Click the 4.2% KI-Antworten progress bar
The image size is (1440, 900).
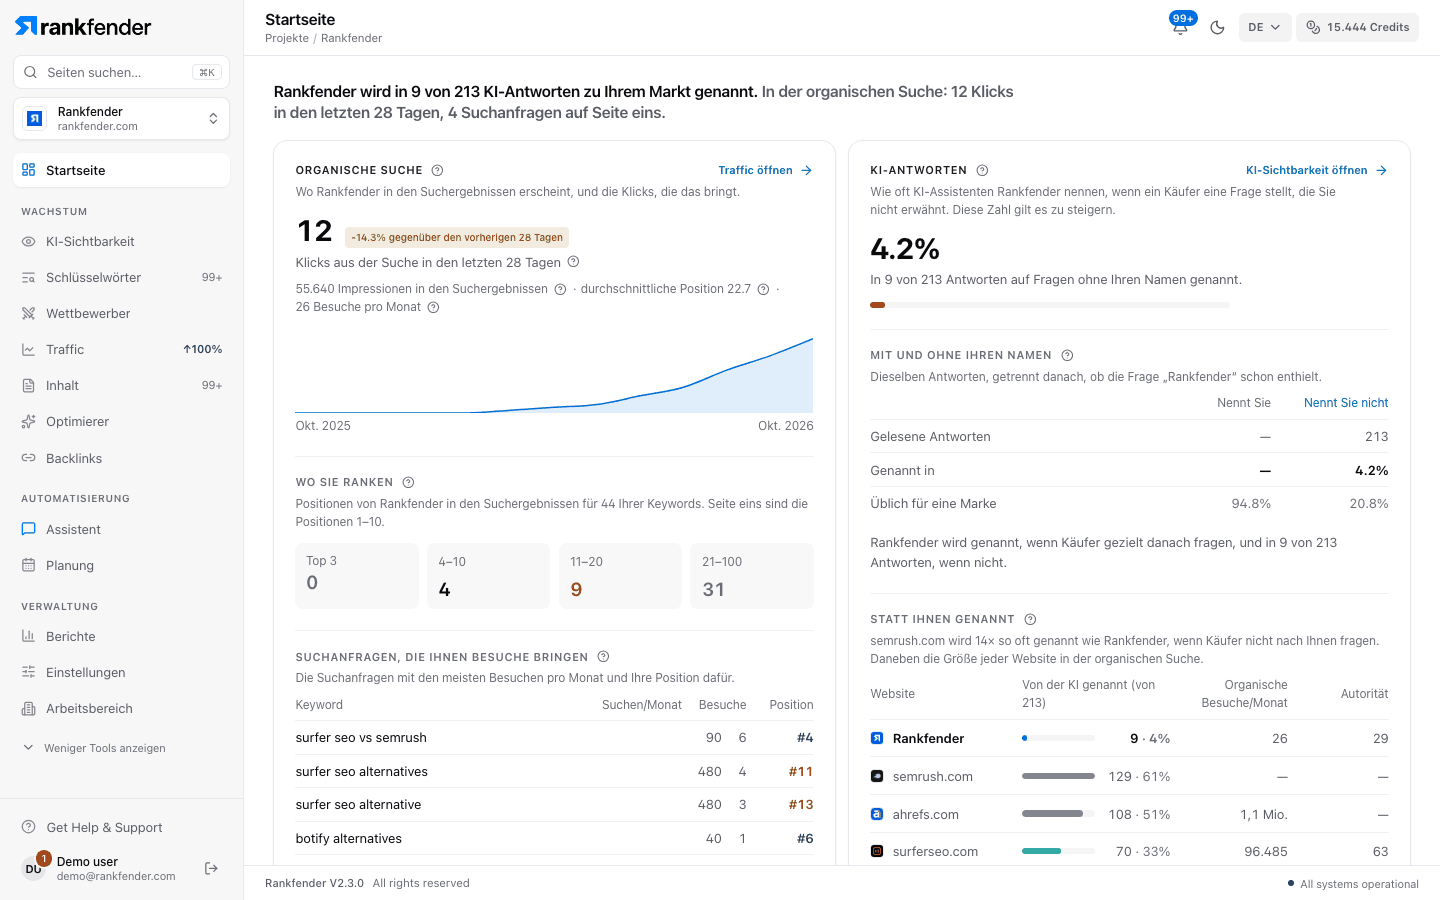pyautogui.click(x=1050, y=305)
